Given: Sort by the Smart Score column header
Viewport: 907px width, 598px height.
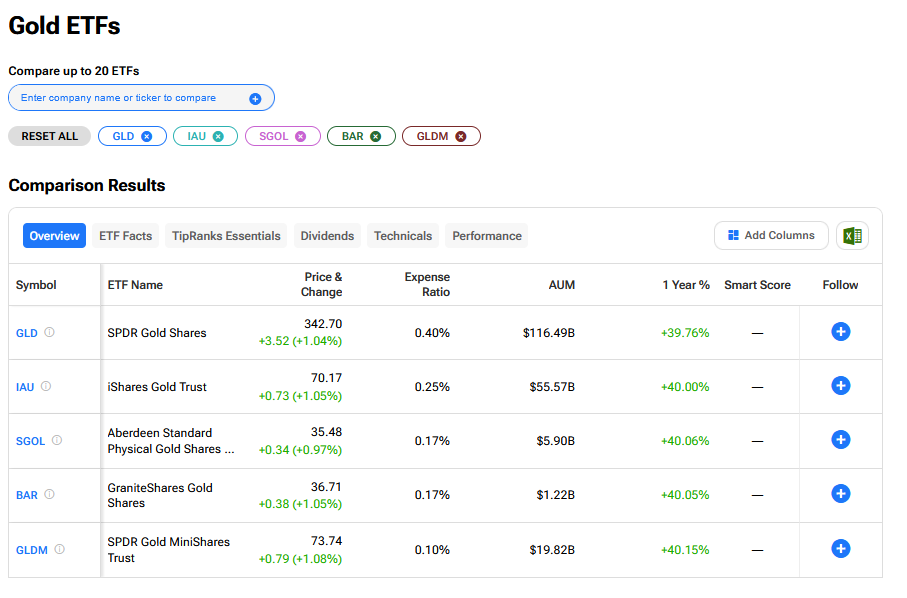Looking at the screenshot, I should 757,285.
